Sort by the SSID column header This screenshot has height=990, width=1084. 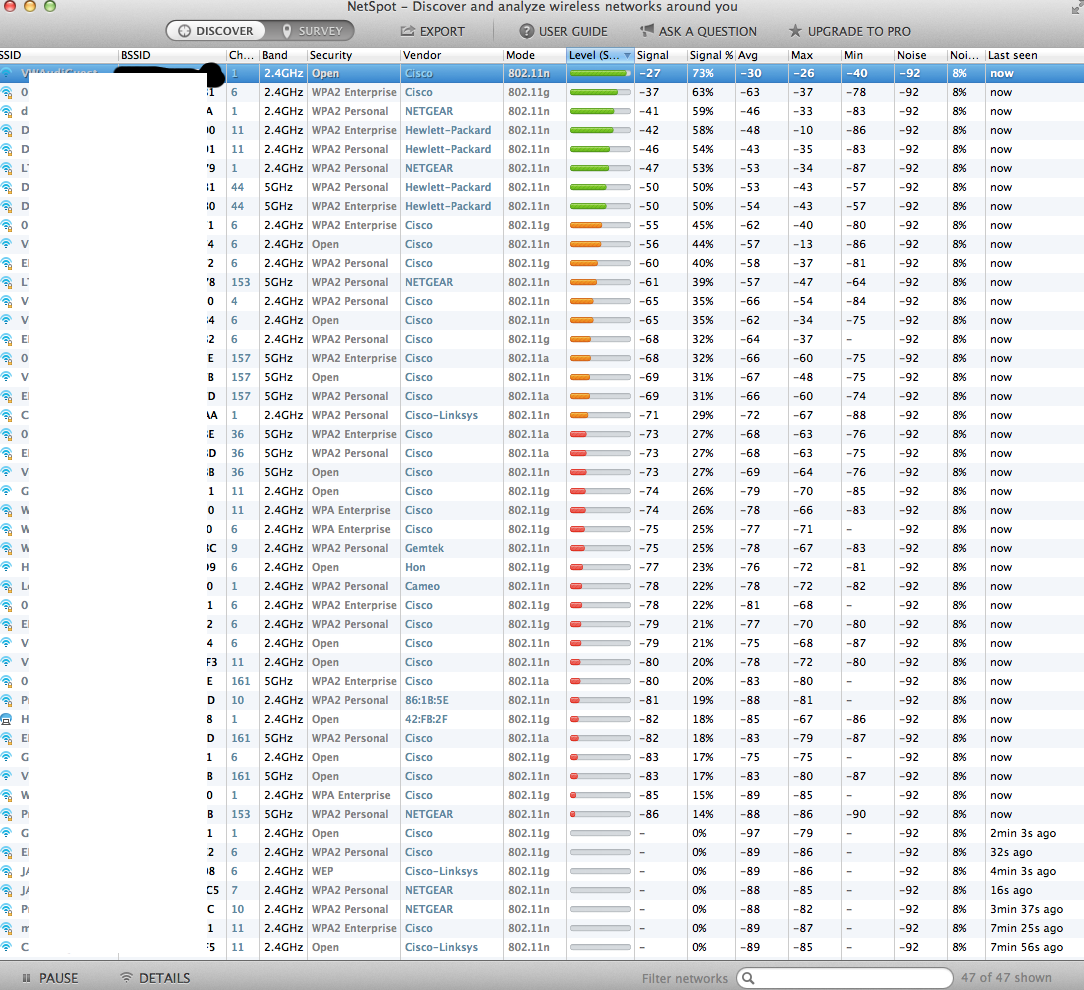click(59, 55)
